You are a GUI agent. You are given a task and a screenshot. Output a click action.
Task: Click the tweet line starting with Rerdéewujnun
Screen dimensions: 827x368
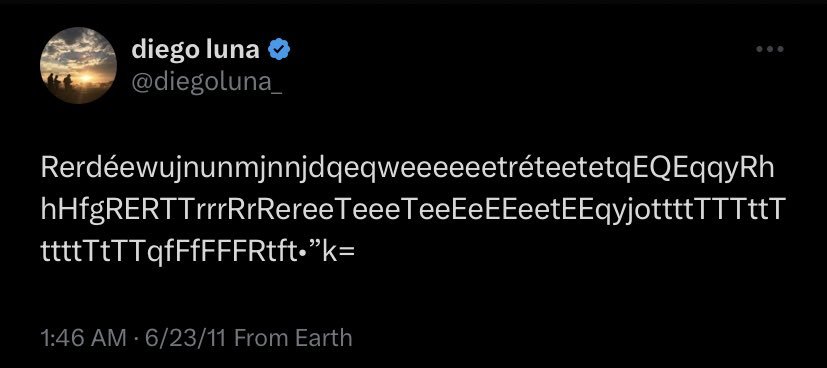(x=407, y=169)
